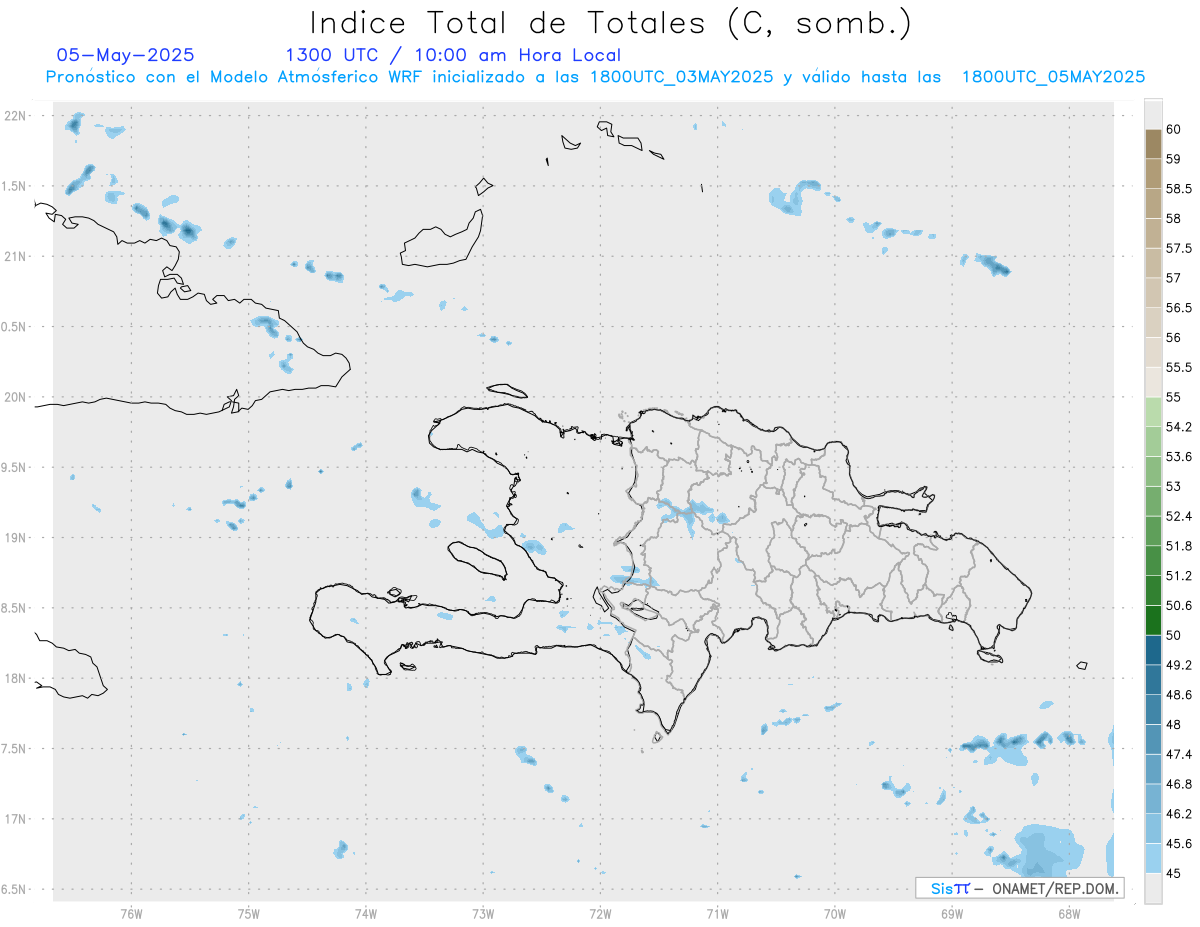Pick the blue swatch between 47.4 and 48
The image size is (1200, 927).
[1153, 739]
